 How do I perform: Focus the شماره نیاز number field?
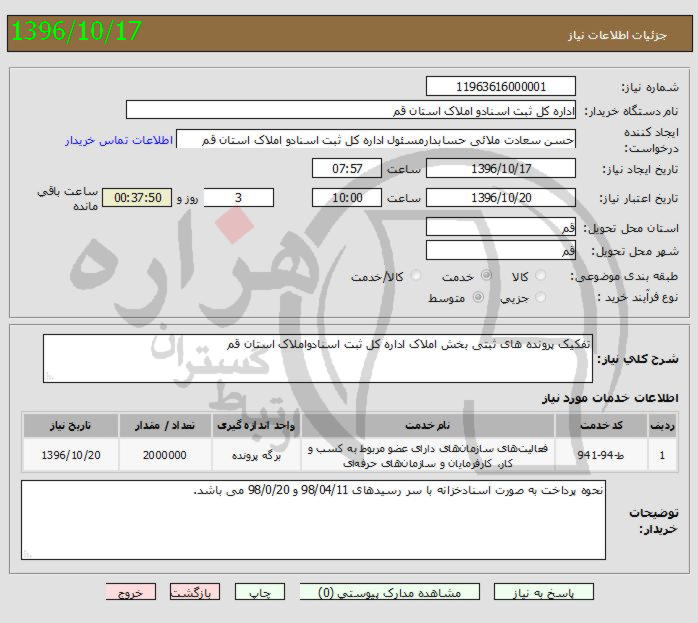pyautogui.click(x=501, y=86)
